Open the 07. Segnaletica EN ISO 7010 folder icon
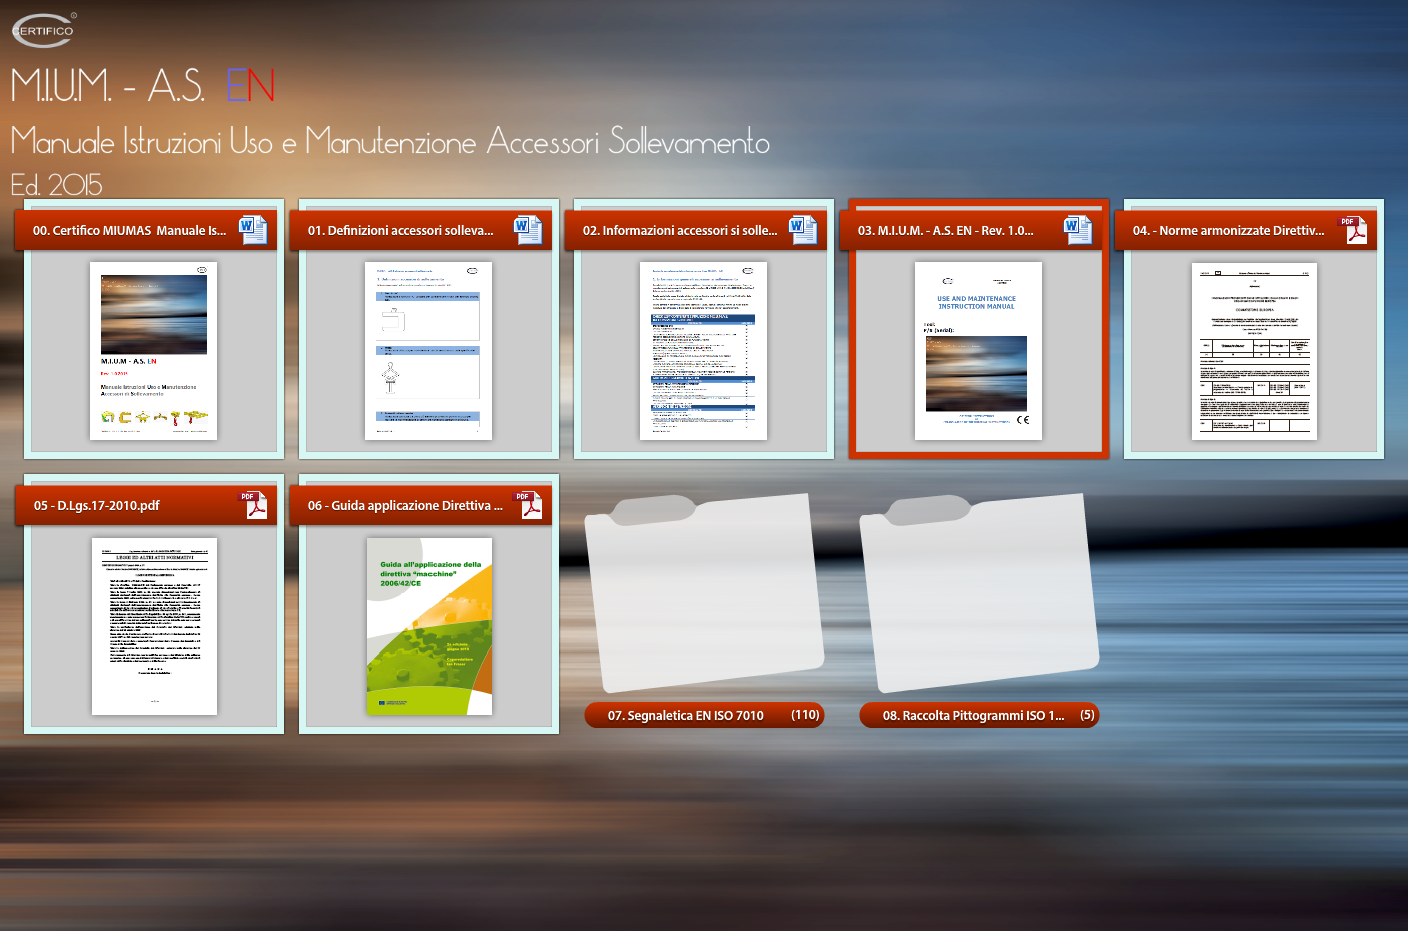The height and width of the screenshot is (931, 1408). click(704, 594)
